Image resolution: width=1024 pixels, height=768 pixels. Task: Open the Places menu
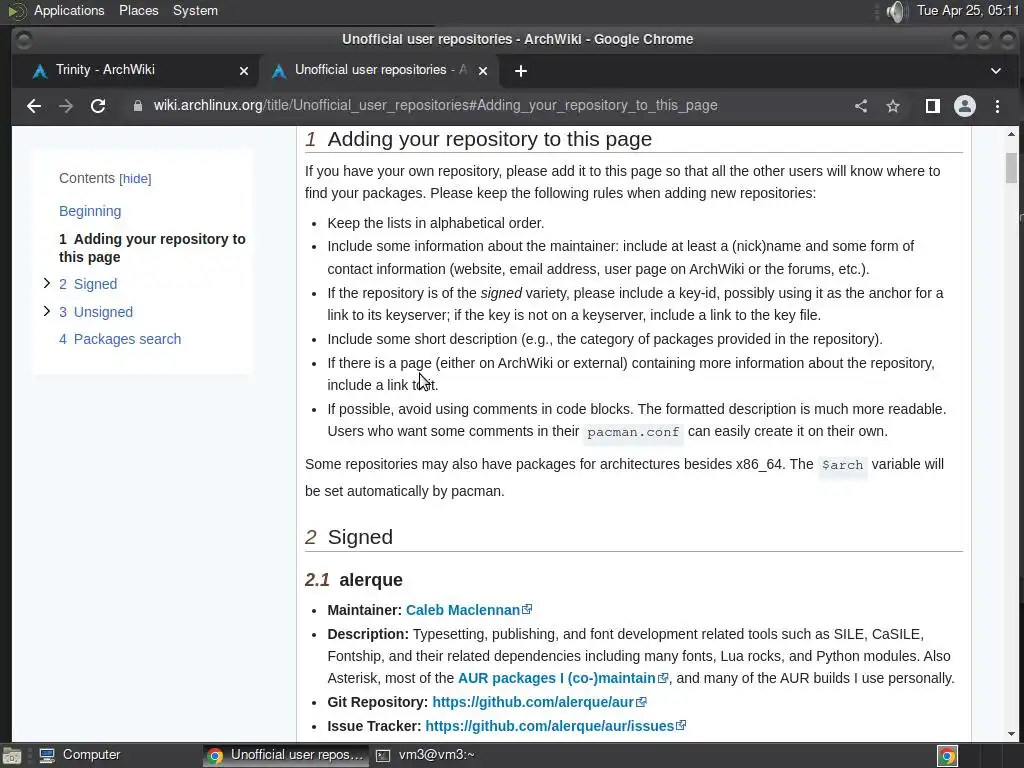coord(138,10)
